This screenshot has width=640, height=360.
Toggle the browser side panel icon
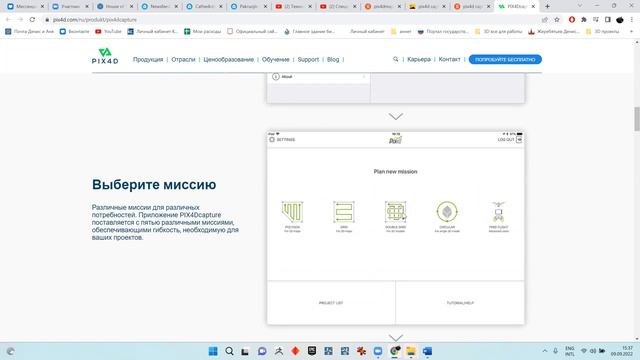point(608,20)
